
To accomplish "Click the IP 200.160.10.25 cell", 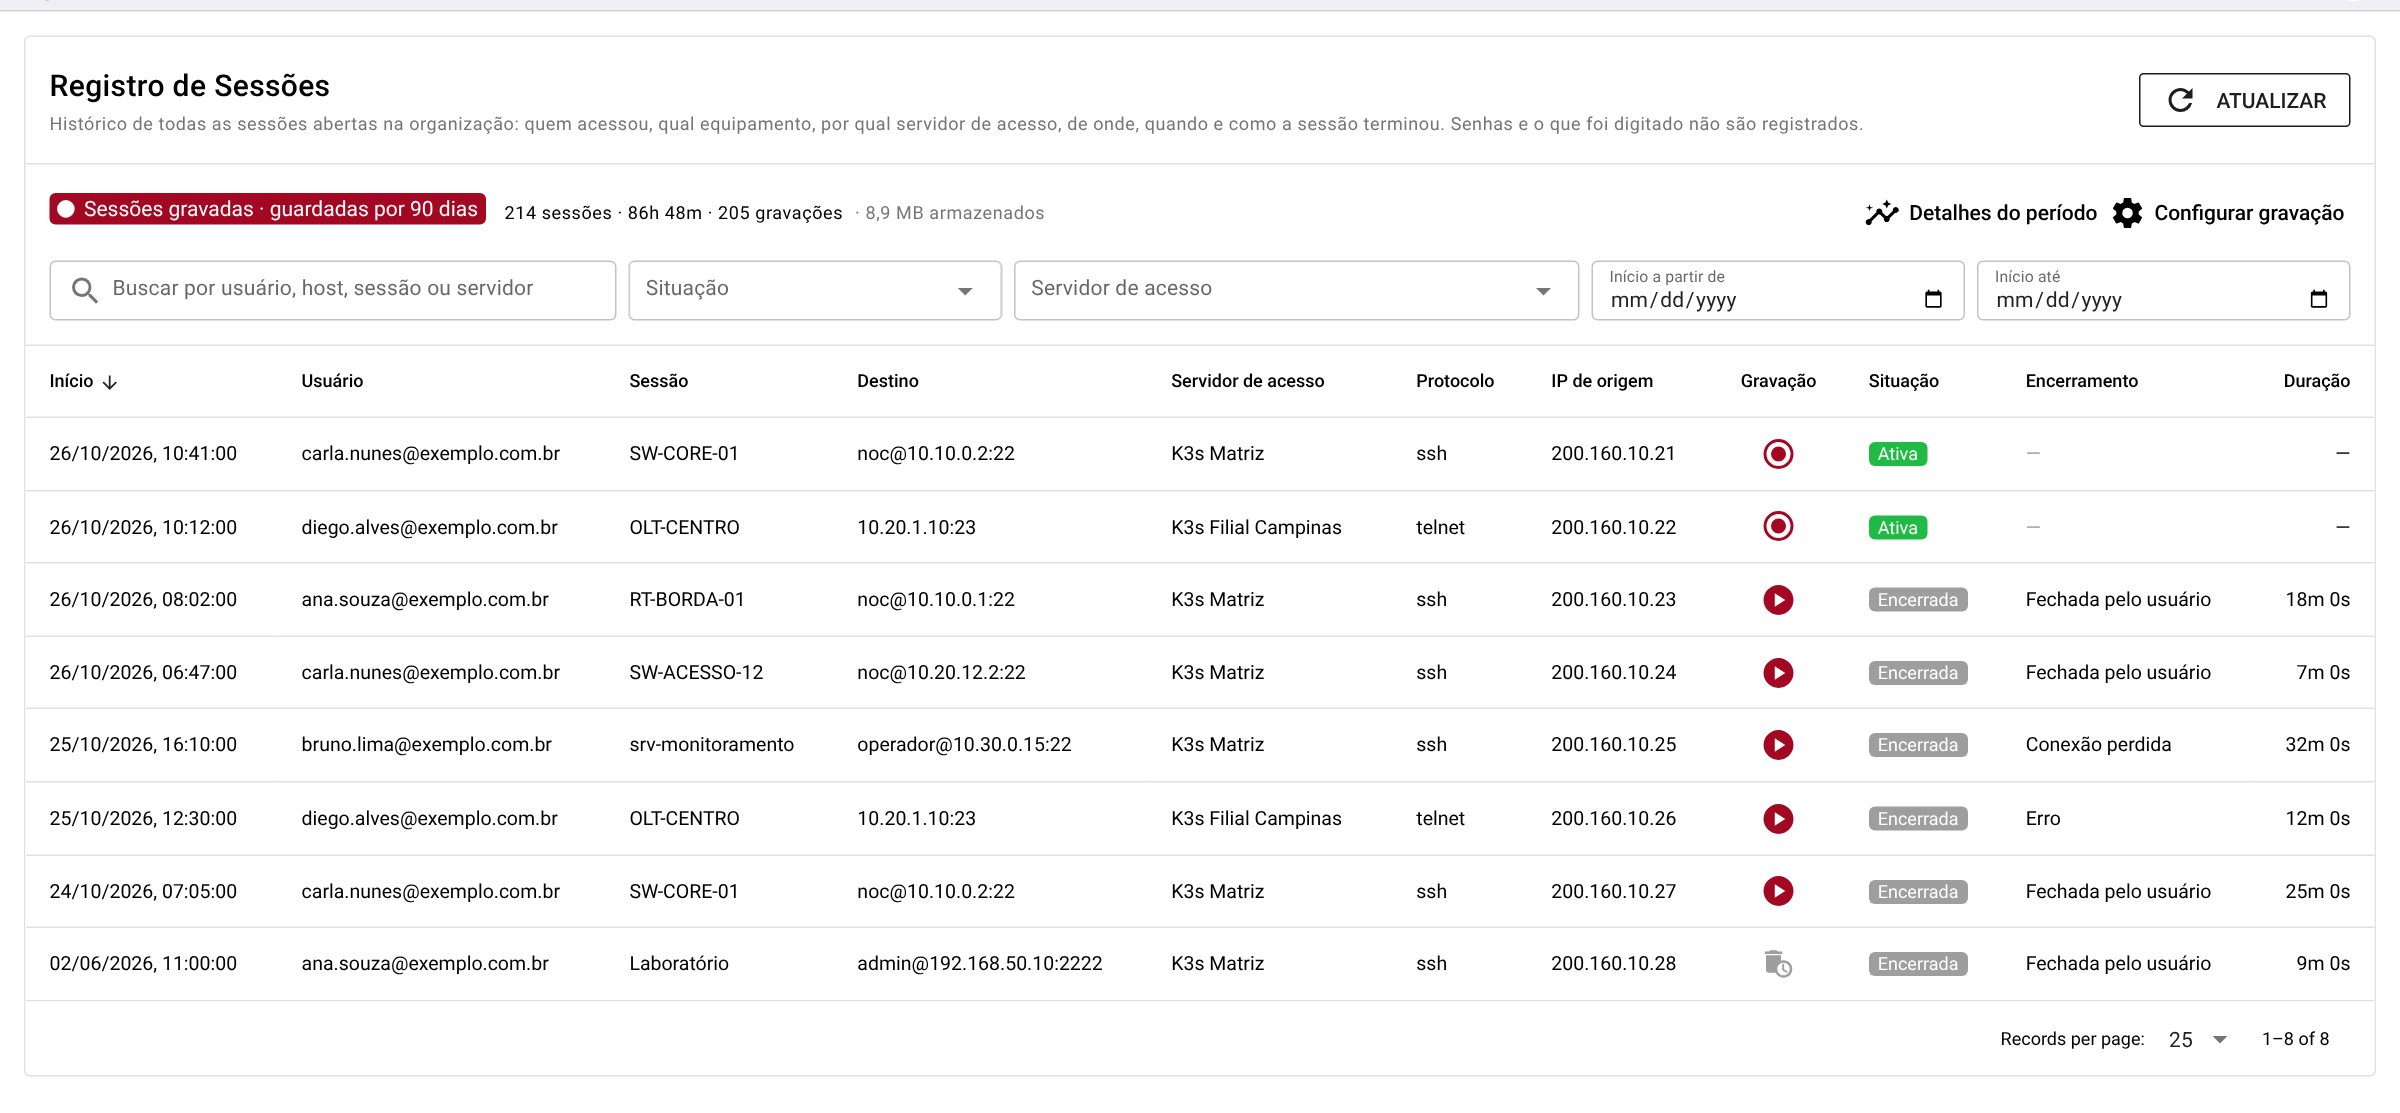I will (x=1613, y=745).
